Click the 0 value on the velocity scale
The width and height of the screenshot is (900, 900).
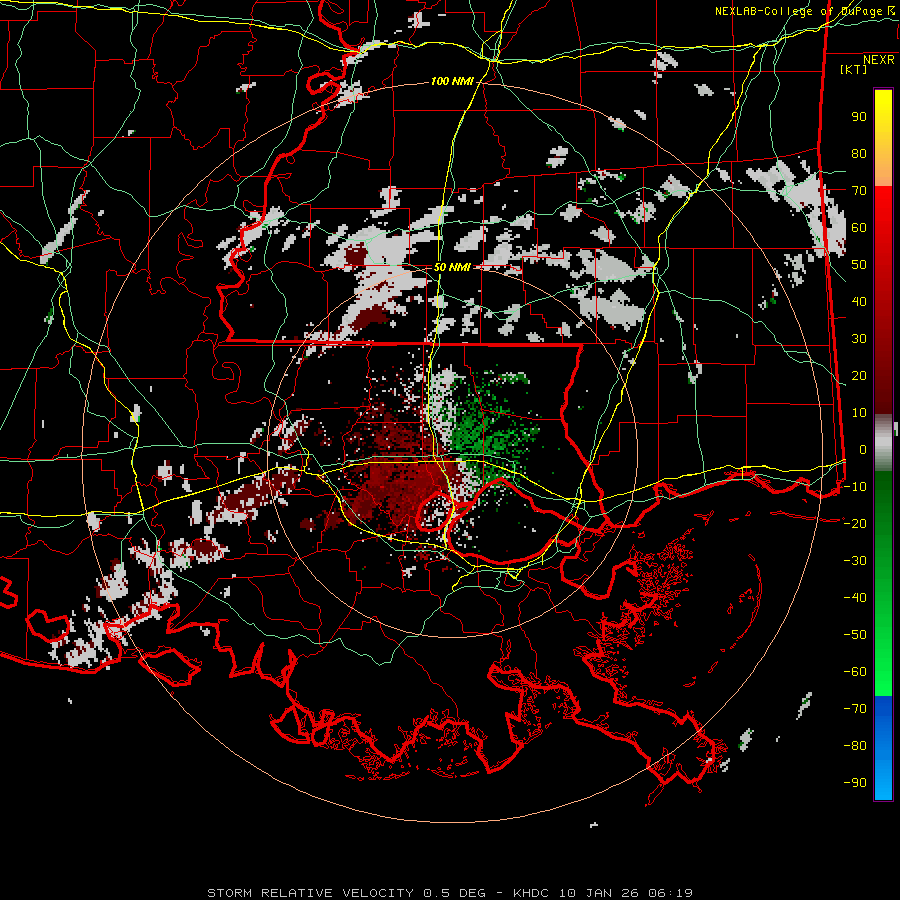point(863,450)
